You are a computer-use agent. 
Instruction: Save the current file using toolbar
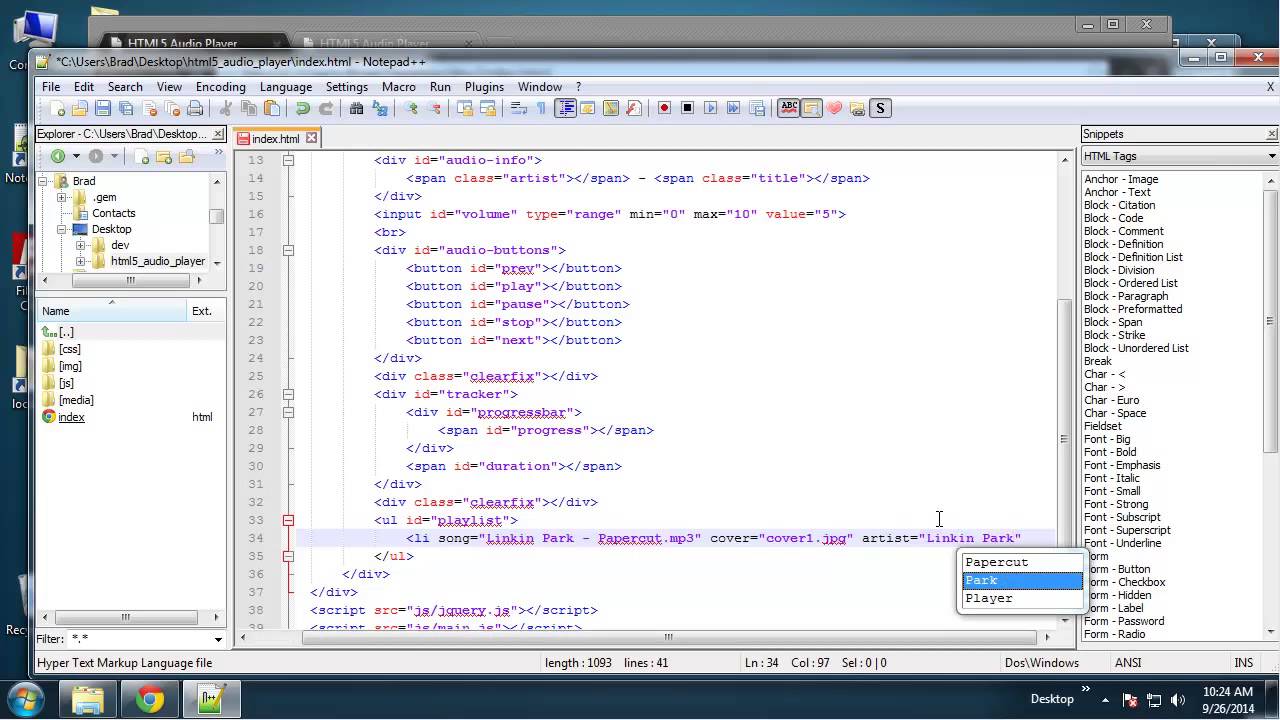click(103, 108)
